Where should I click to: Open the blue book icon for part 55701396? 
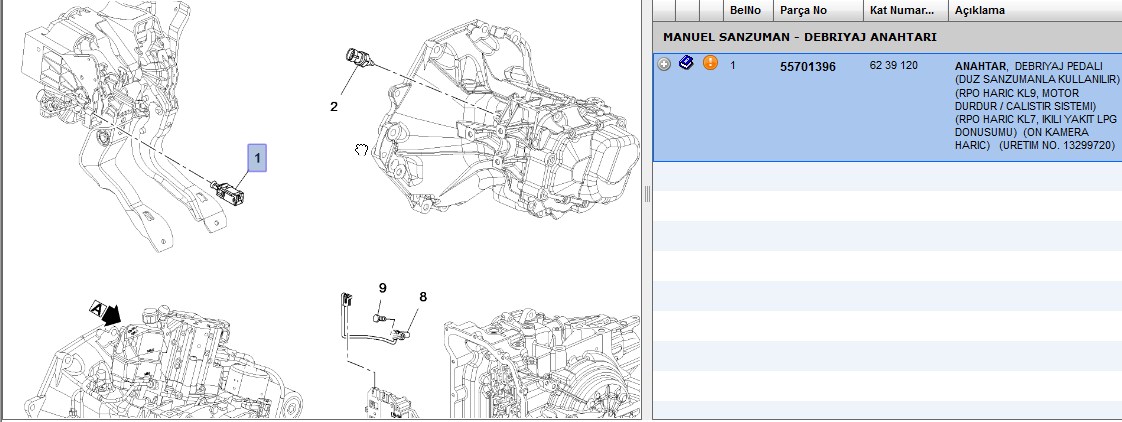tap(686, 63)
